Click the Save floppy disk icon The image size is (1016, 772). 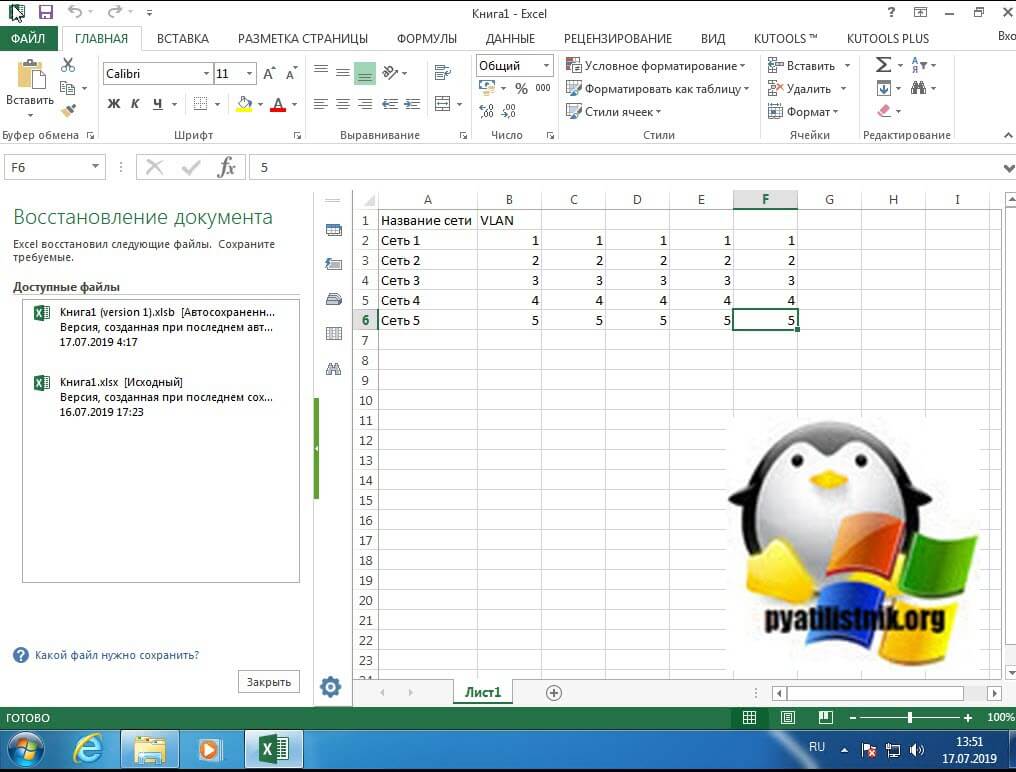pos(45,13)
